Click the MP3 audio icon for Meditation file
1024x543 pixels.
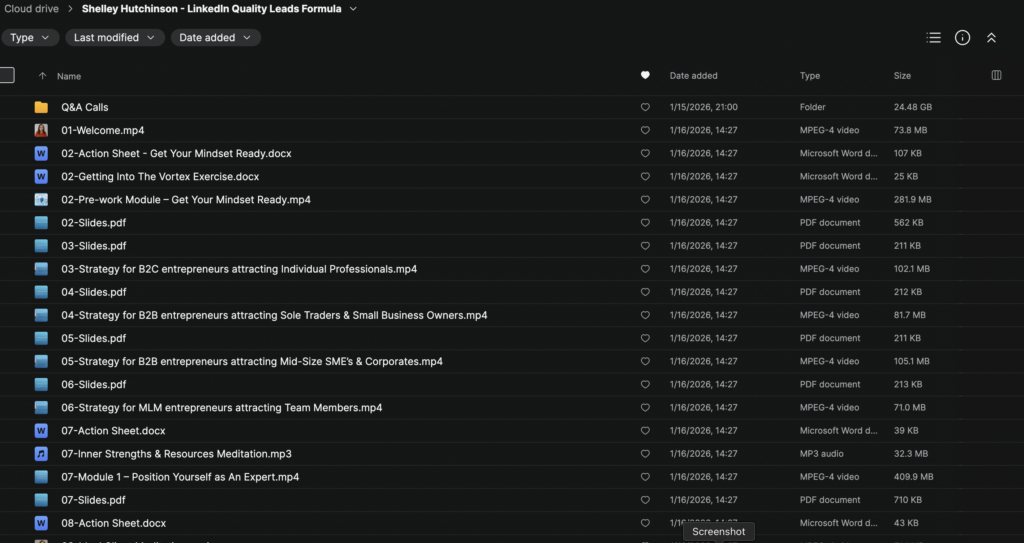41,454
